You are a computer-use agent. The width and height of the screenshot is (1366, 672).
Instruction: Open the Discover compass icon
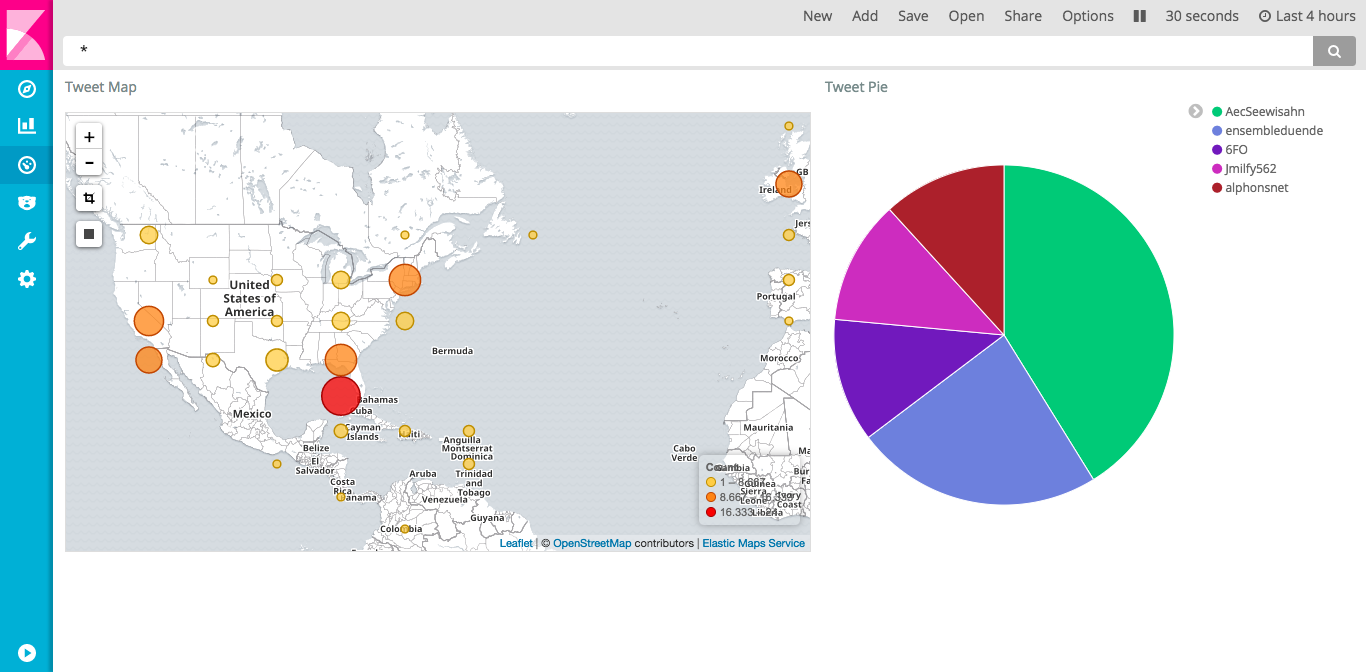27,90
